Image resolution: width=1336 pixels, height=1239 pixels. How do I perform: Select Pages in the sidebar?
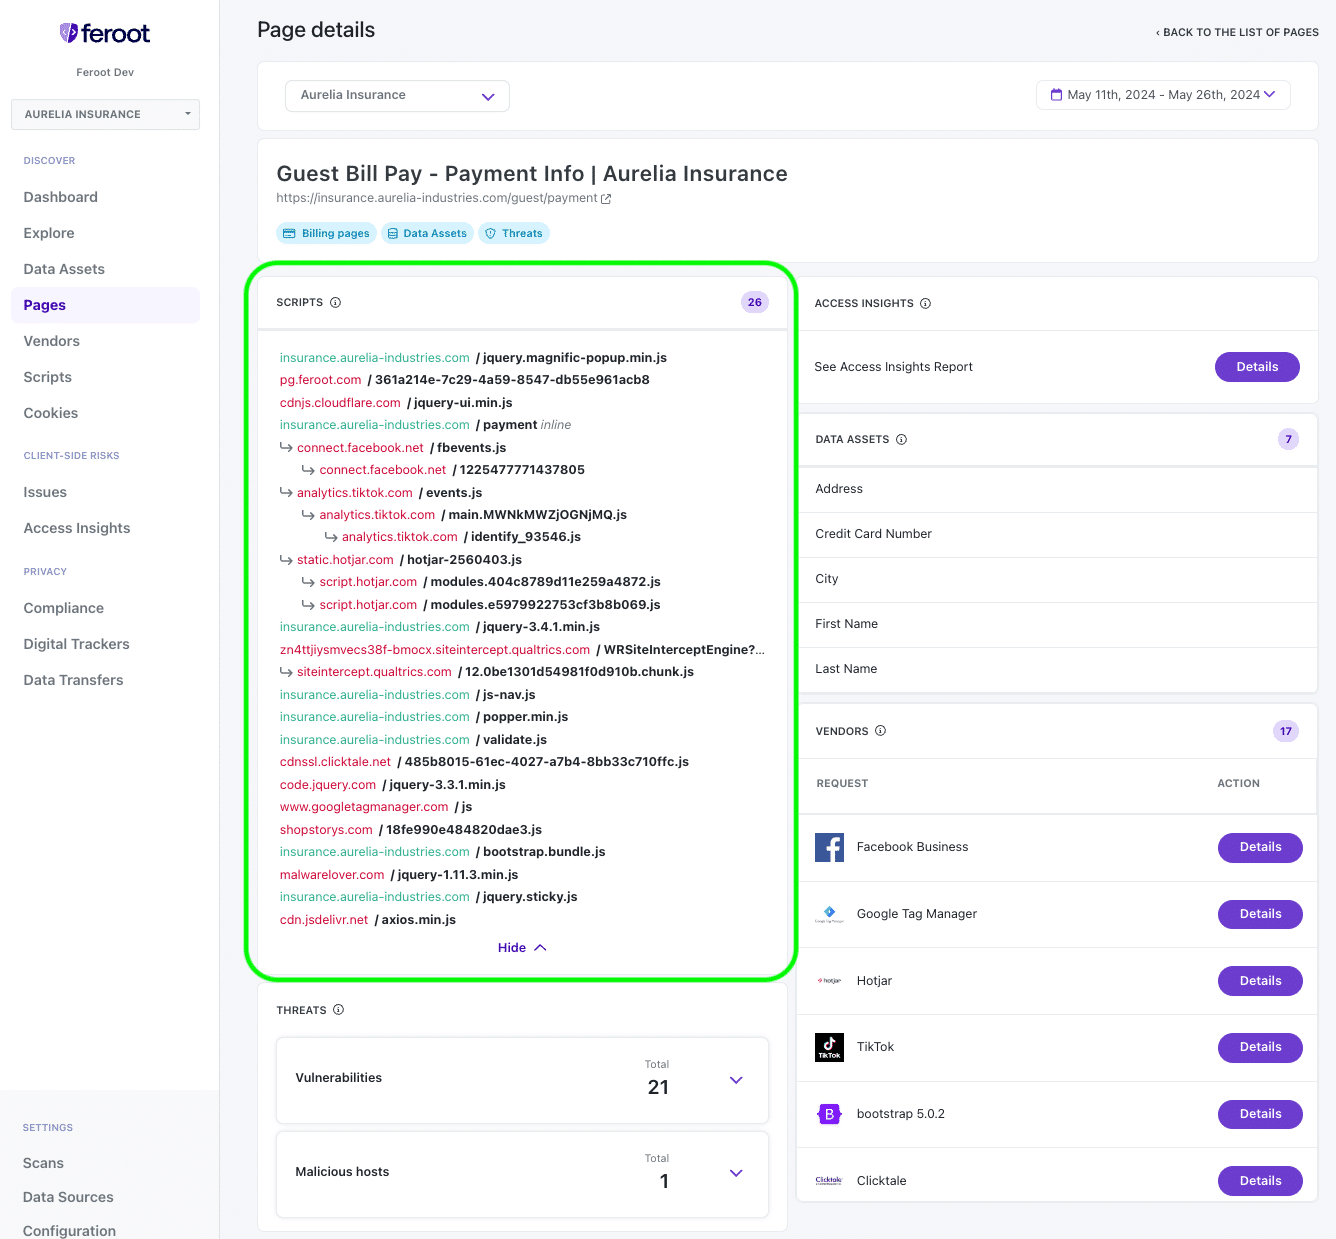[x=105, y=305]
